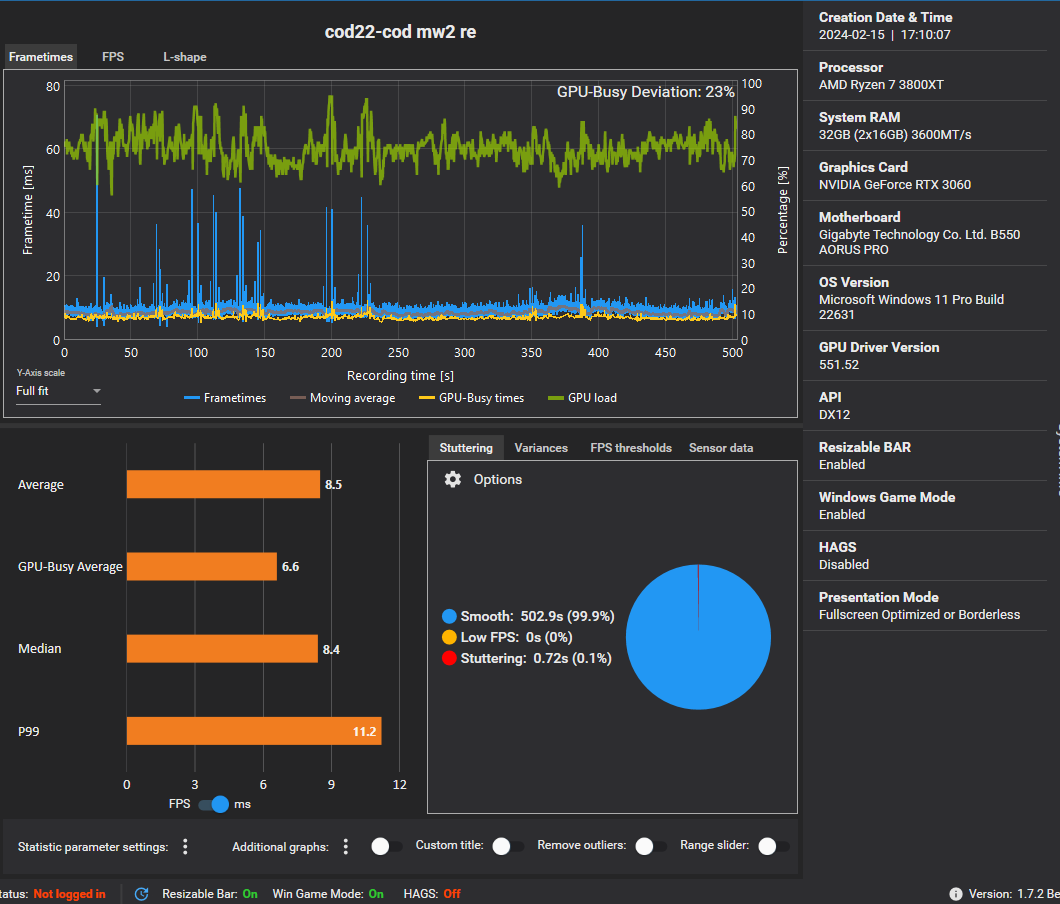Click 'Fullscreen Optimized or Borderless' presentation mode
The image size is (1060, 904).
coord(919,615)
